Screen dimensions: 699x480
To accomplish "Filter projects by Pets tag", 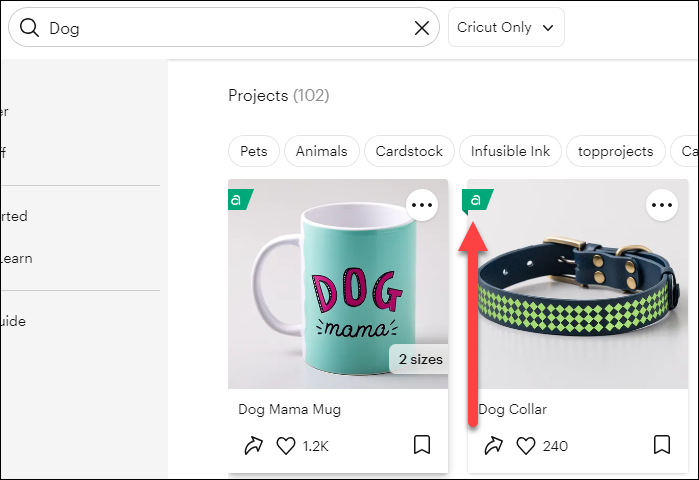I will click(254, 151).
